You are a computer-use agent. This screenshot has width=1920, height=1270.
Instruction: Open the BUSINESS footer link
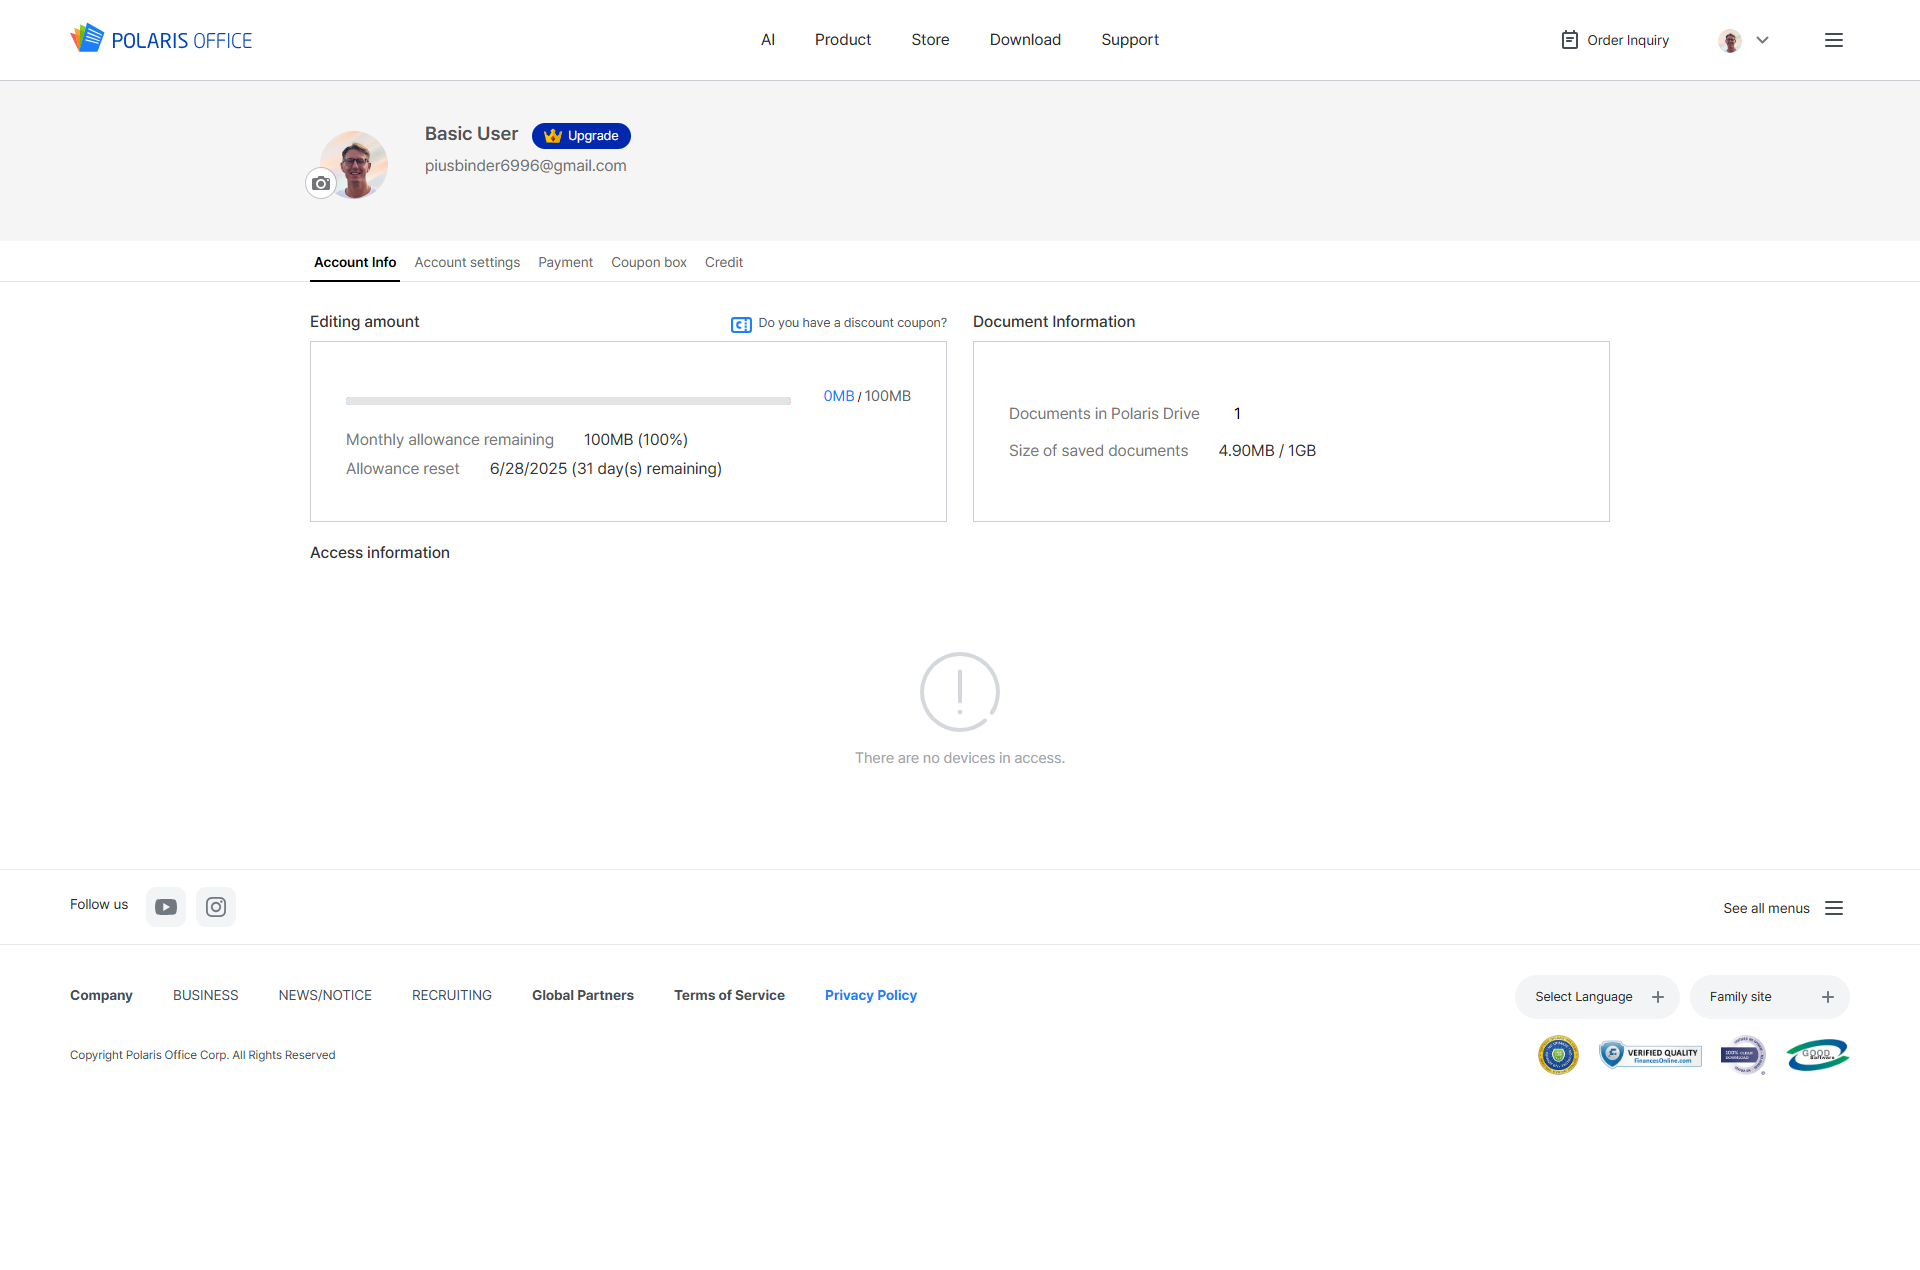pyautogui.click(x=206, y=995)
